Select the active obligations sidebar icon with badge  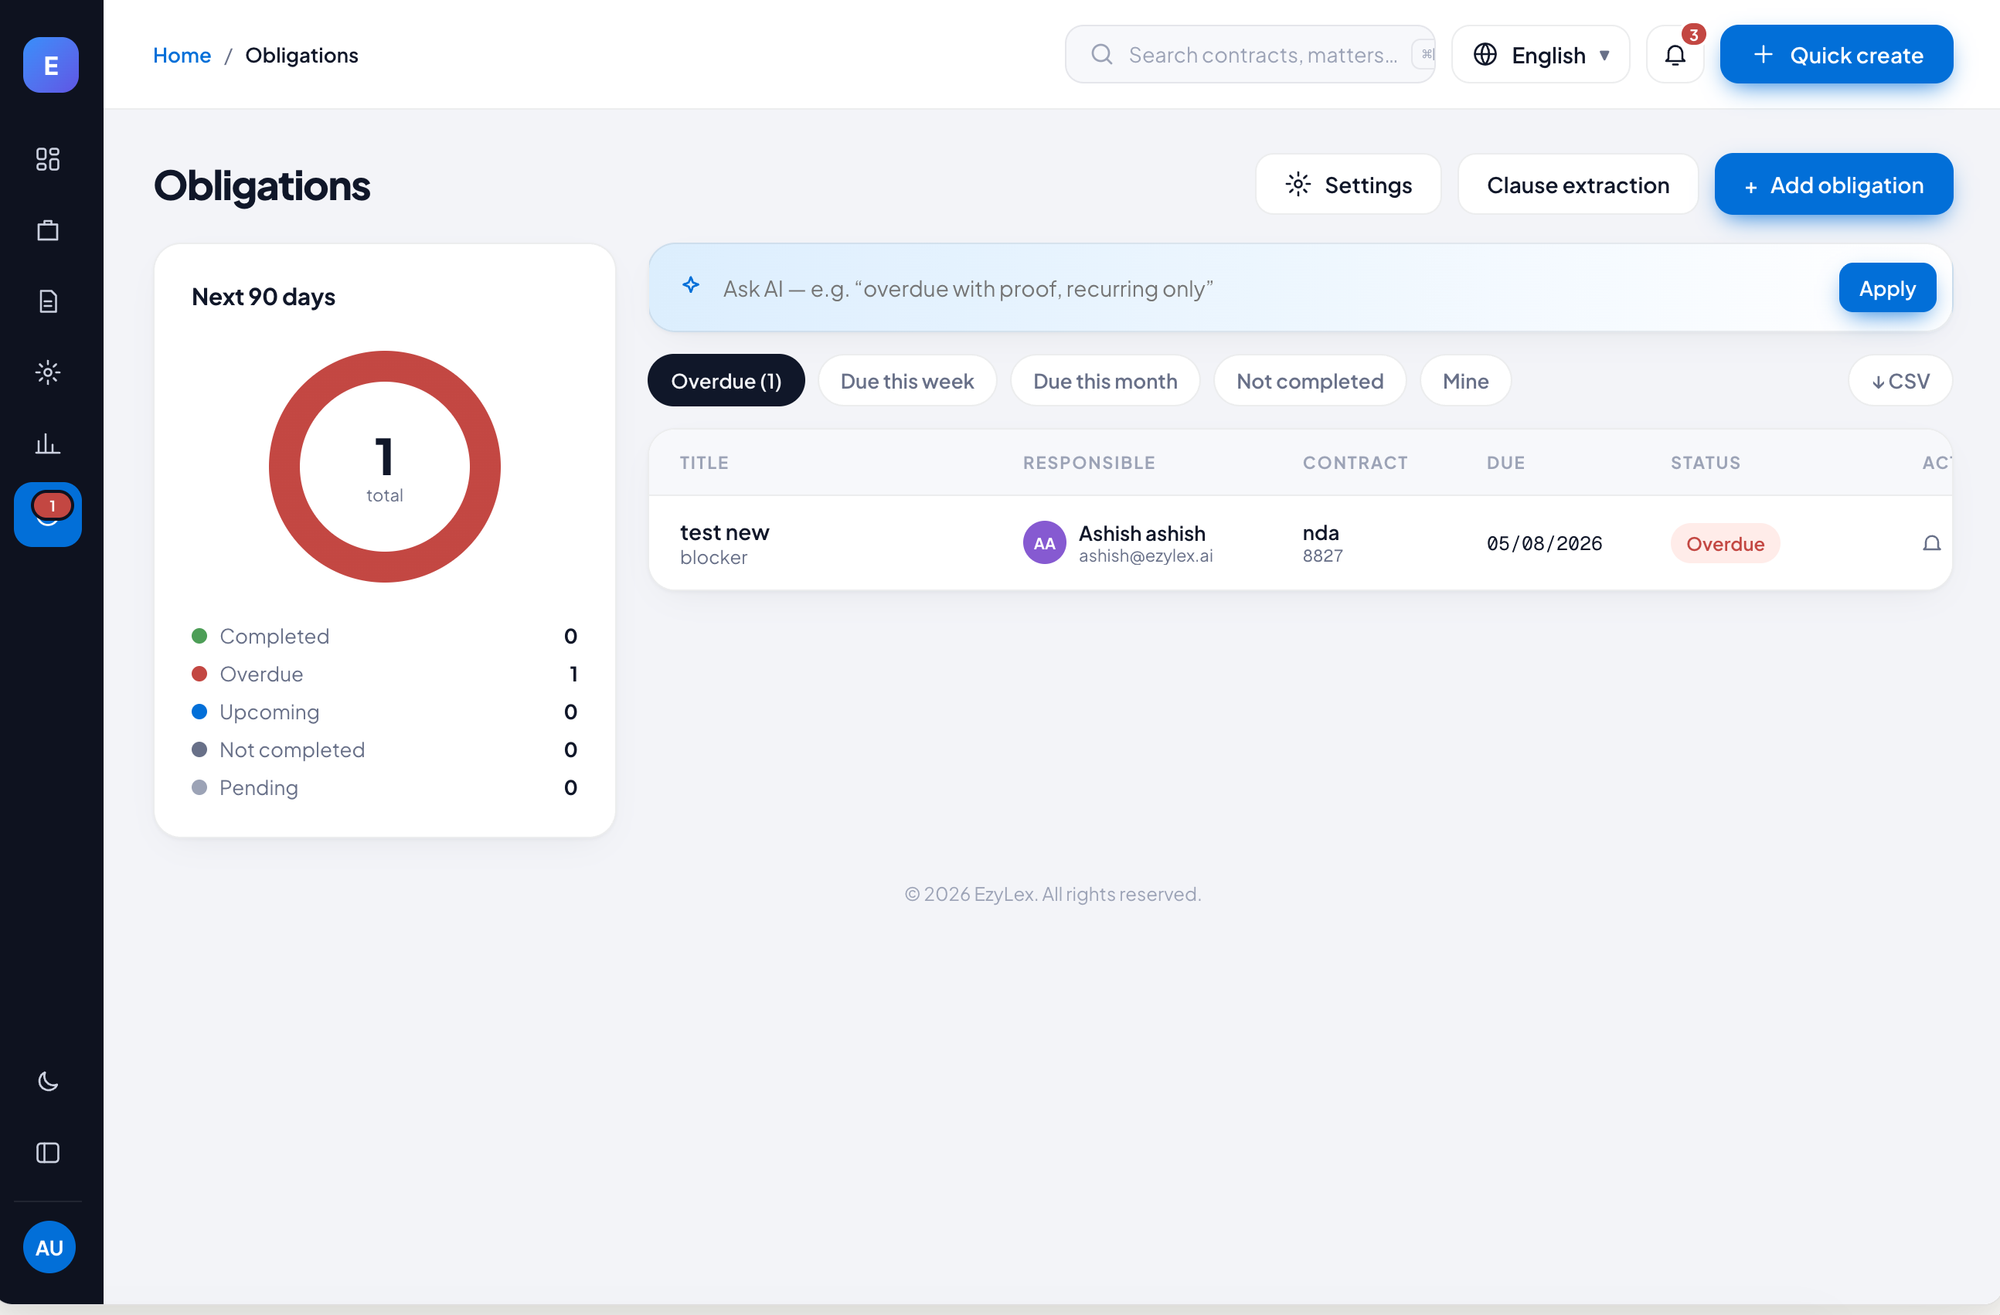click(x=48, y=514)
